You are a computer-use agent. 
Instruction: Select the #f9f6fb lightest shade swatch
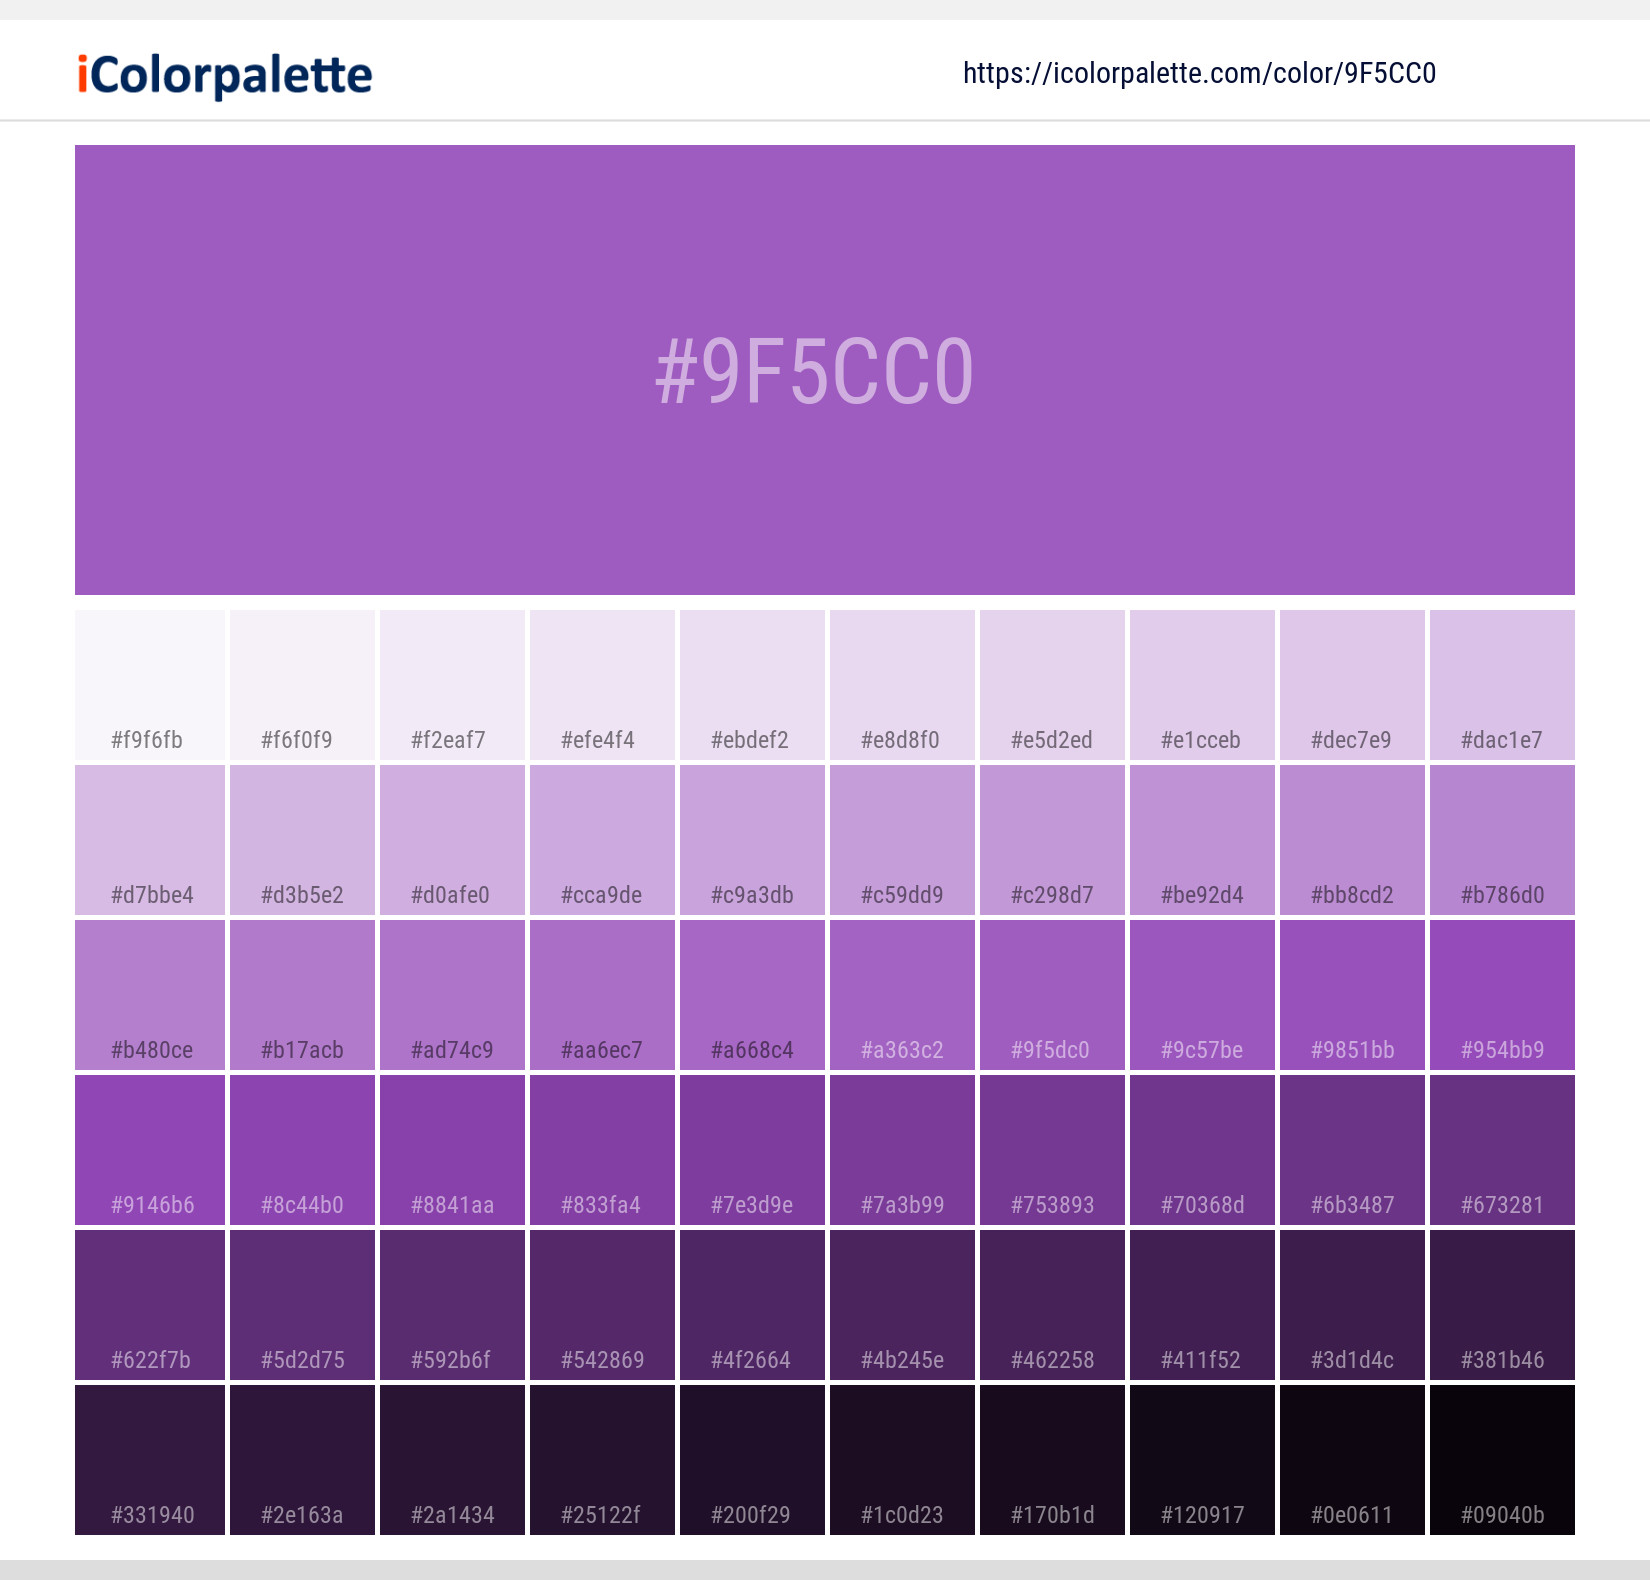(x=148, y=685)
